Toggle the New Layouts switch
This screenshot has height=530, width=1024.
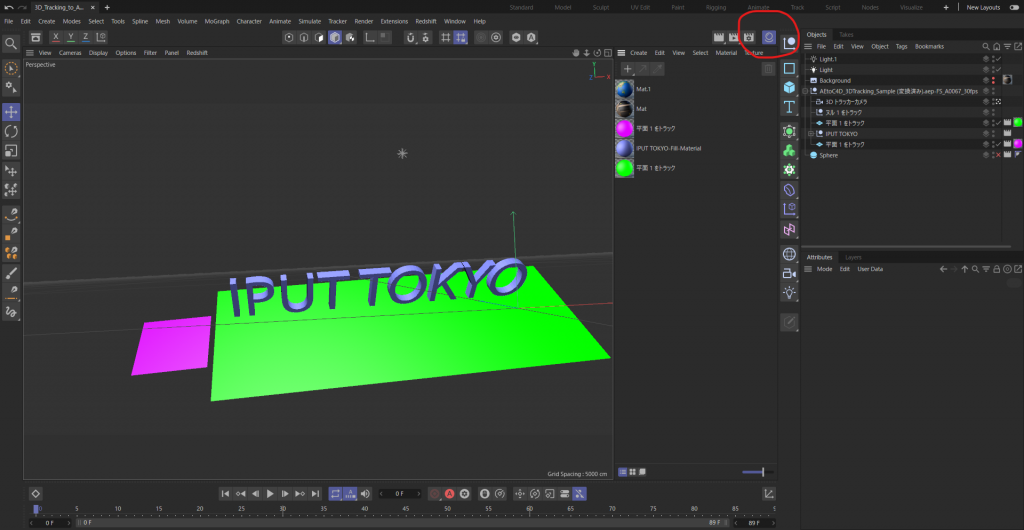(x=1014, y=7)
